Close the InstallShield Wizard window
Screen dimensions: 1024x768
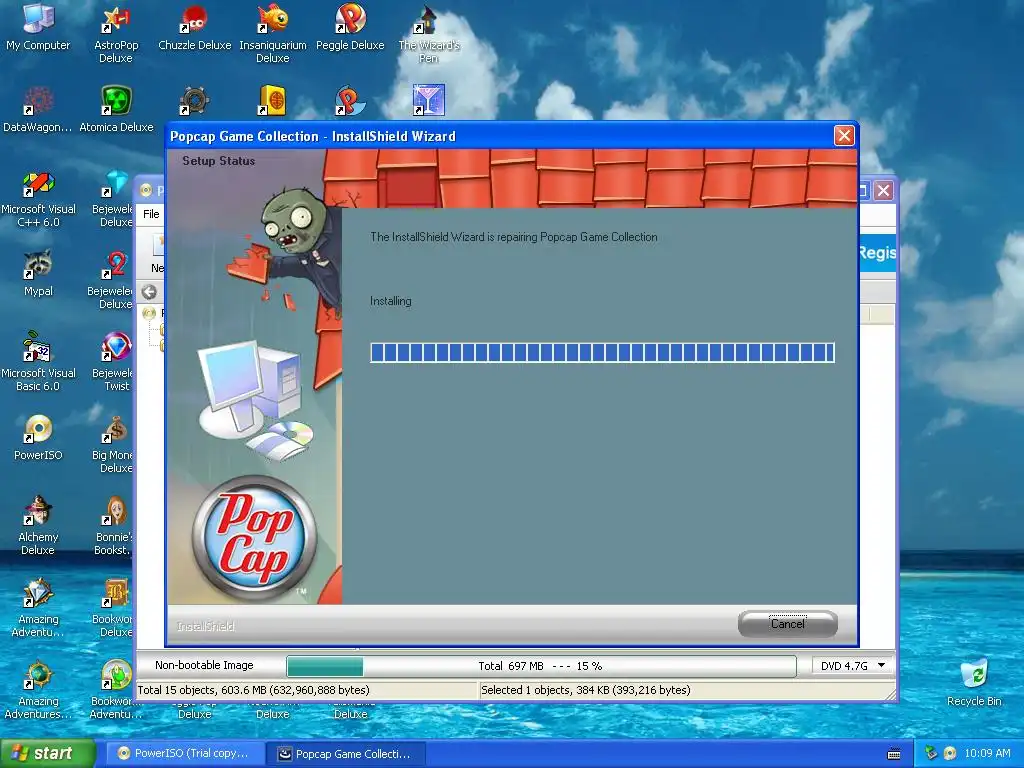tap(844, 135)
